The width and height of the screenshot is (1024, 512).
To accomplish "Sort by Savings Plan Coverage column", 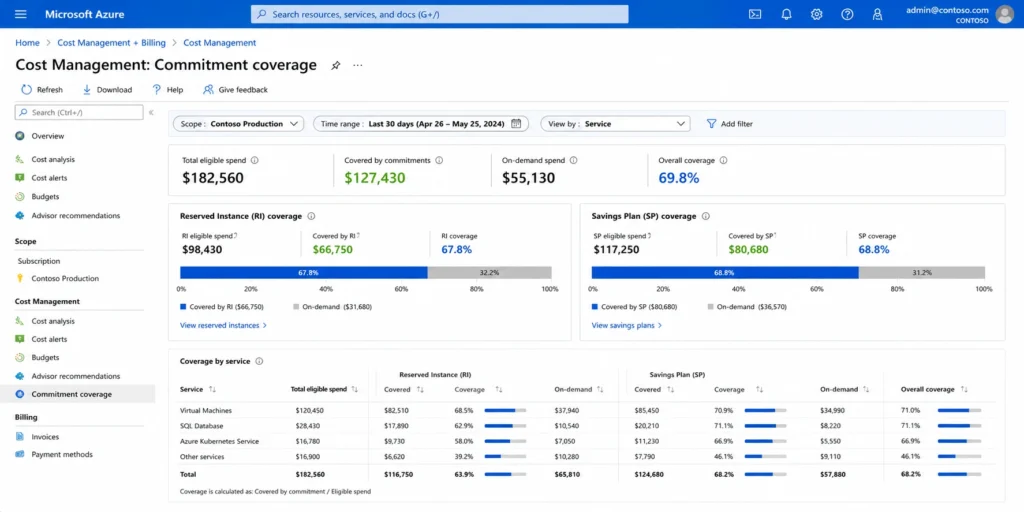I will pyautogui.click(x=760, y=389).
